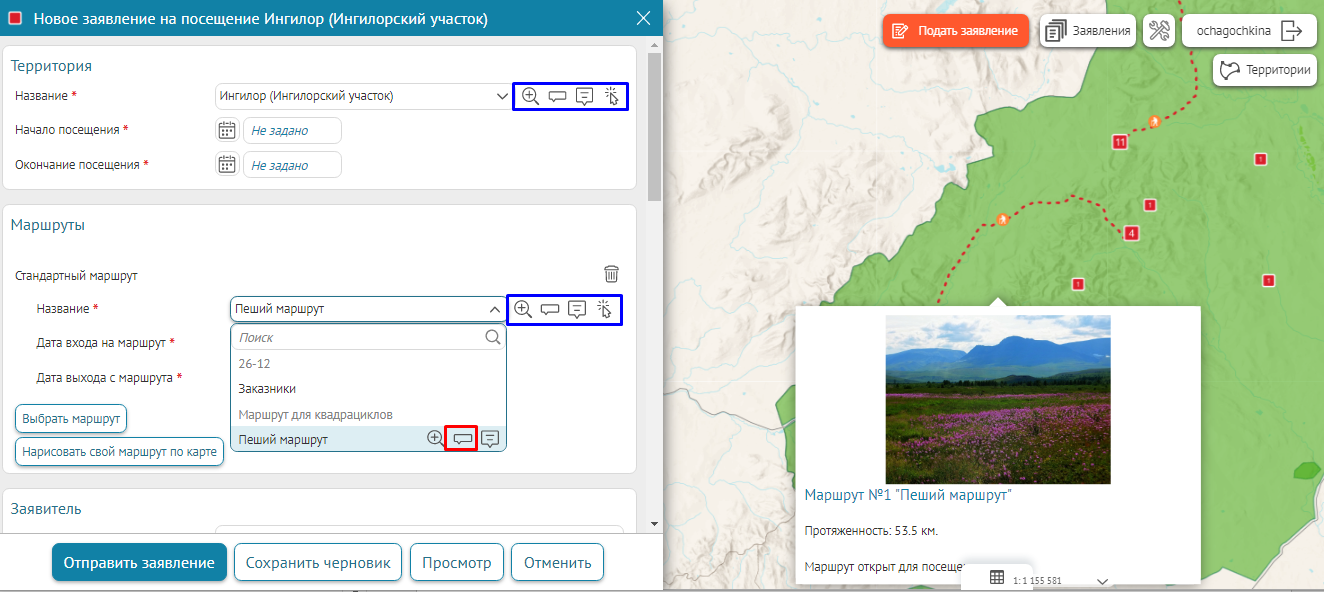Click zoom-to-territory magnifier icon beside Ингилор
The height and width of the screenshot is (592, 1324).
click(x=530, y=96)
